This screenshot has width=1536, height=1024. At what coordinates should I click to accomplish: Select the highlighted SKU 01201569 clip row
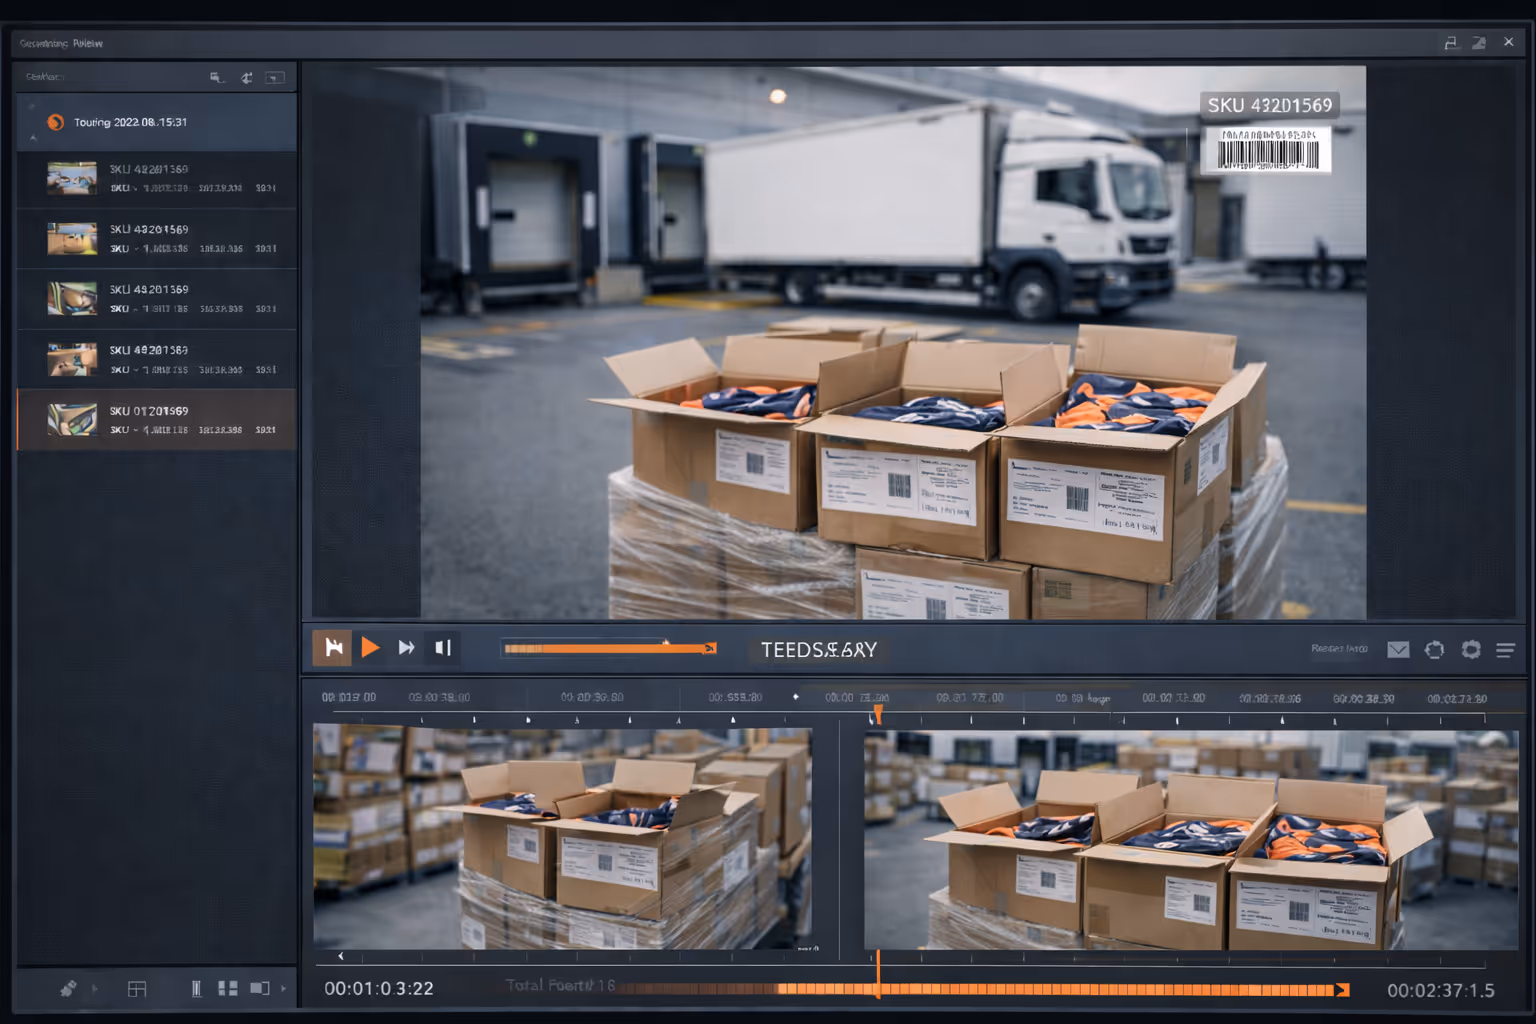[x=157, y=420]
